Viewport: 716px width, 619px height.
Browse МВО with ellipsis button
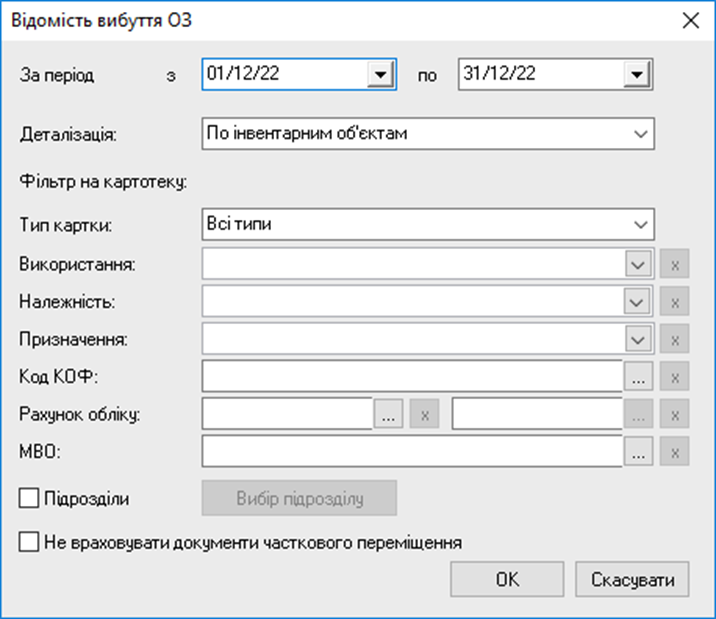(638, 451)
